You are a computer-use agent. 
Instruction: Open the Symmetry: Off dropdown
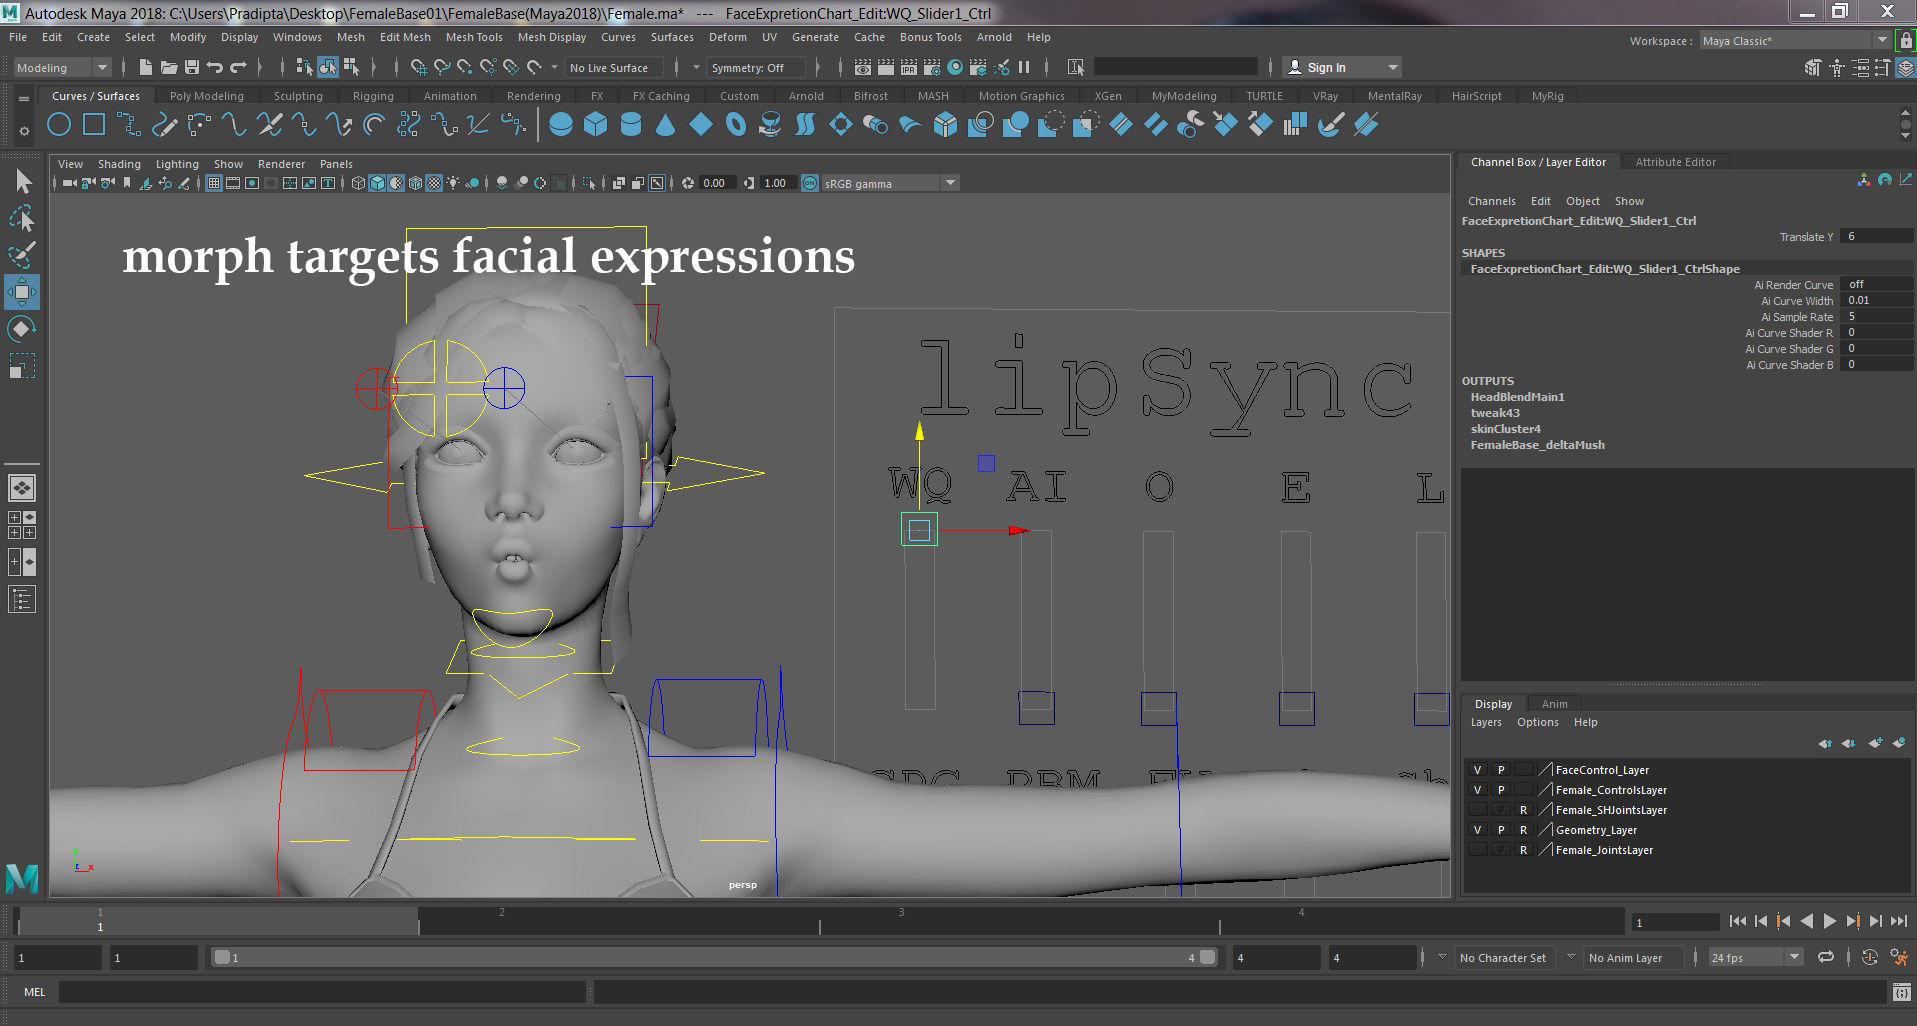point(756,67)
